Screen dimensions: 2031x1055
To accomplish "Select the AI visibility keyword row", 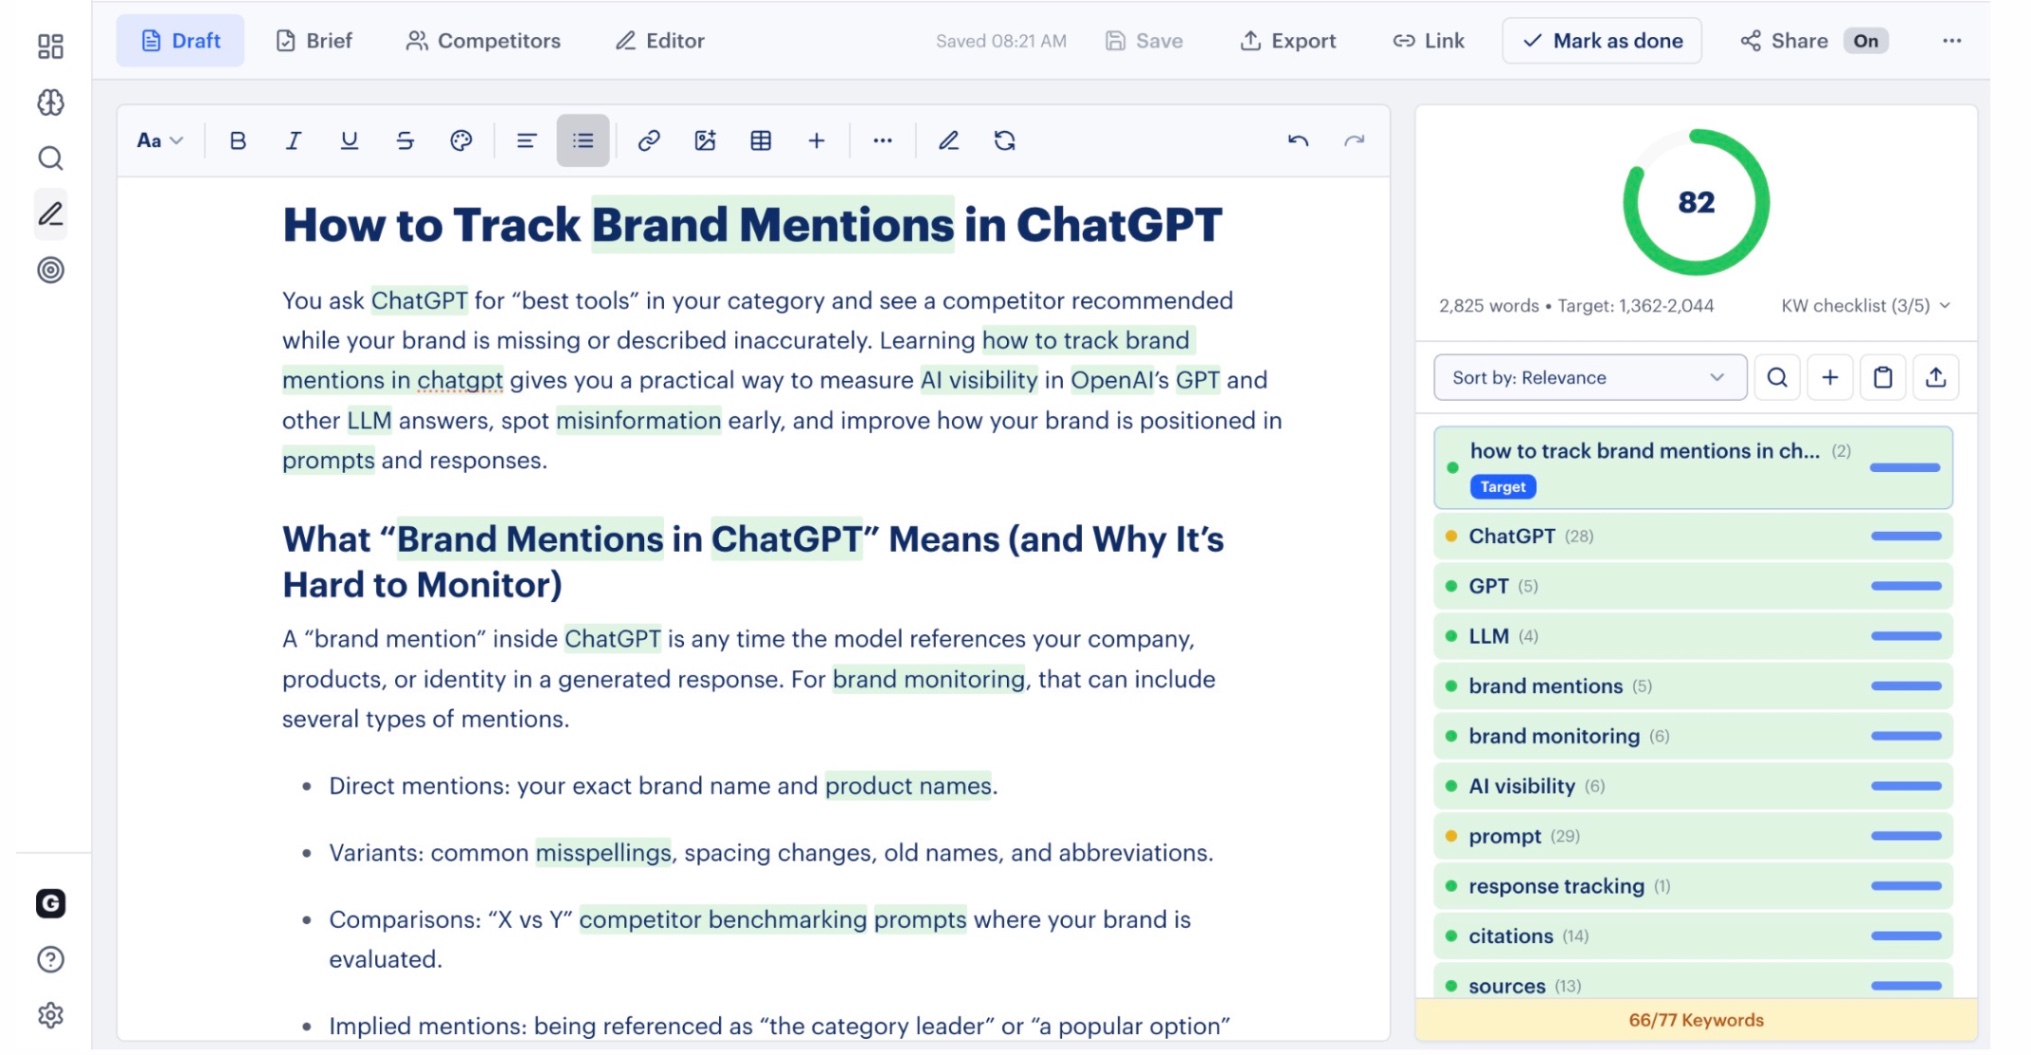I will [x=1693, y=786].
